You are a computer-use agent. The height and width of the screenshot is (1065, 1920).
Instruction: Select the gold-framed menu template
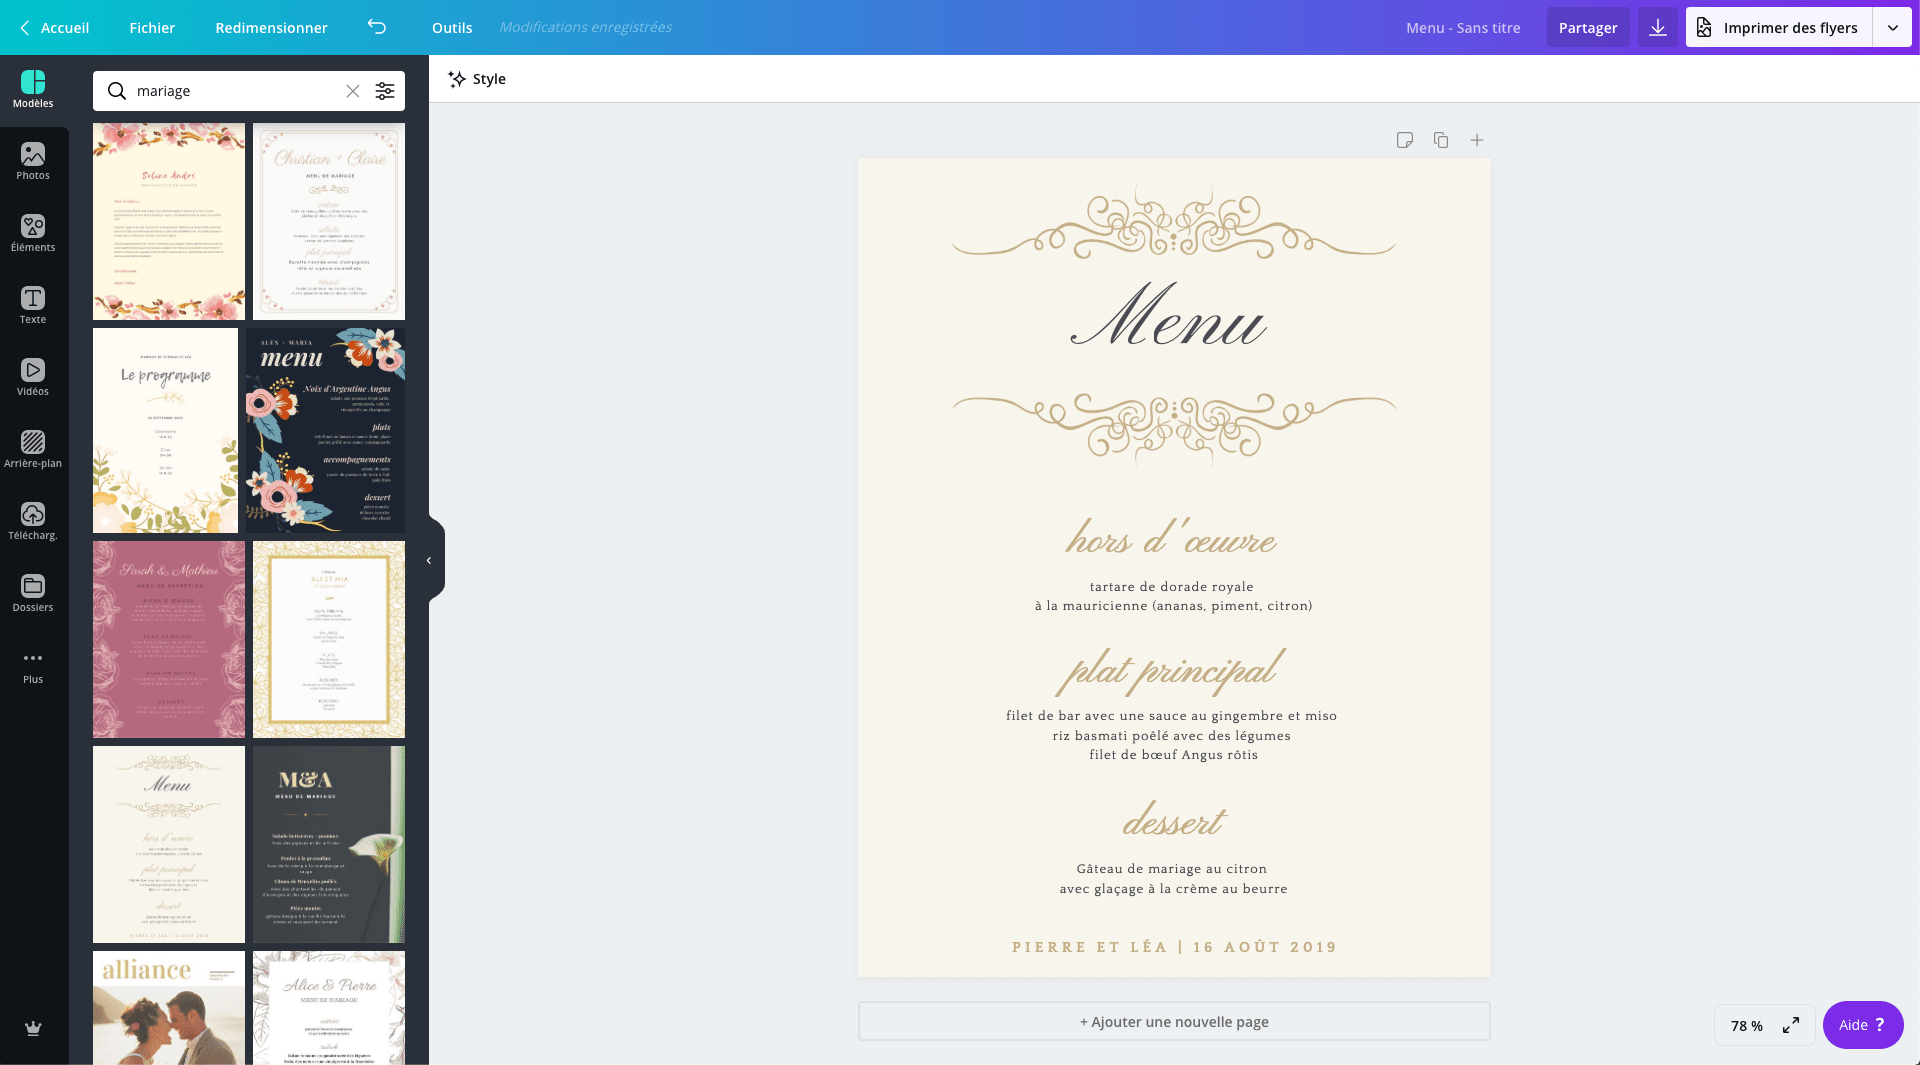click(329, 639)
